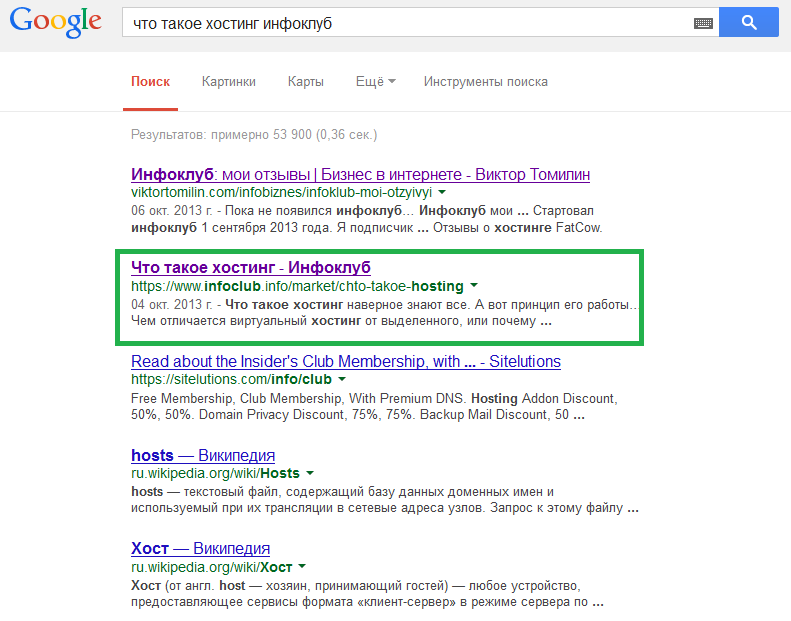Viewport: 791px width, 621px height.
Task: Expand arrow next to infoclub.info URL
Action: (474, 286)
